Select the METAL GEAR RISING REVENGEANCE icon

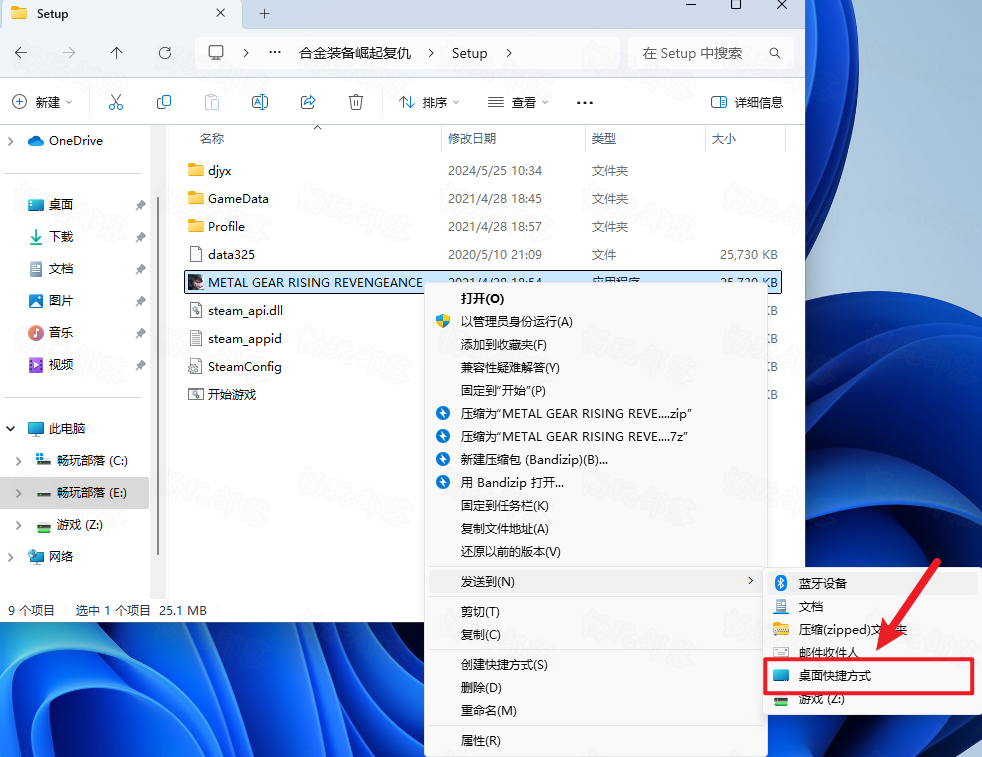tap(196, 282)
